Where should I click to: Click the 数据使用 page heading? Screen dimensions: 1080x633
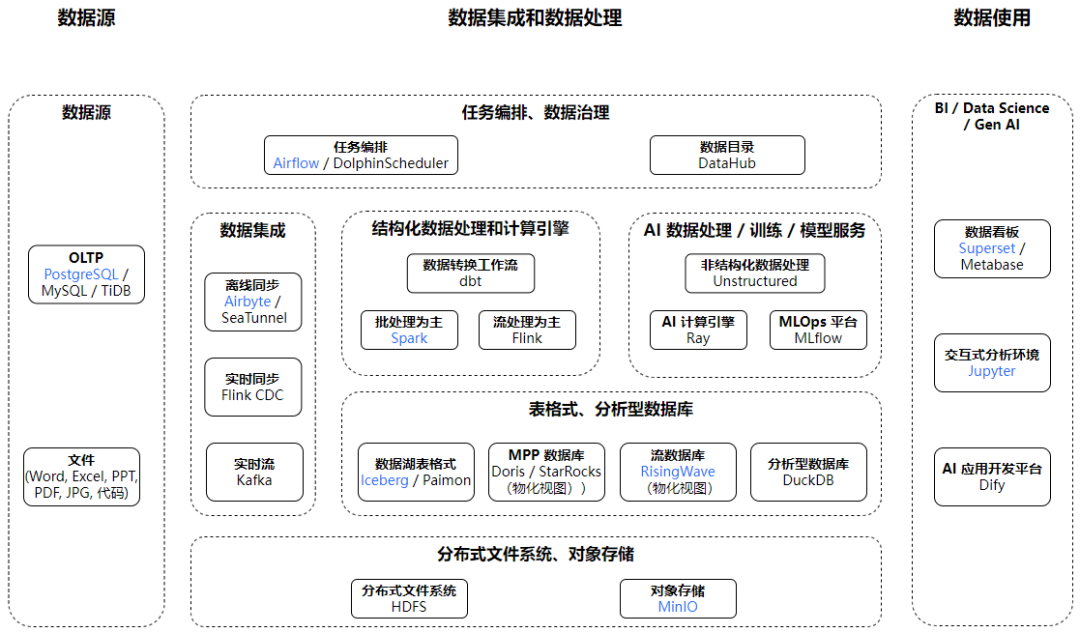pyautogui.click(x=993, y=18)
